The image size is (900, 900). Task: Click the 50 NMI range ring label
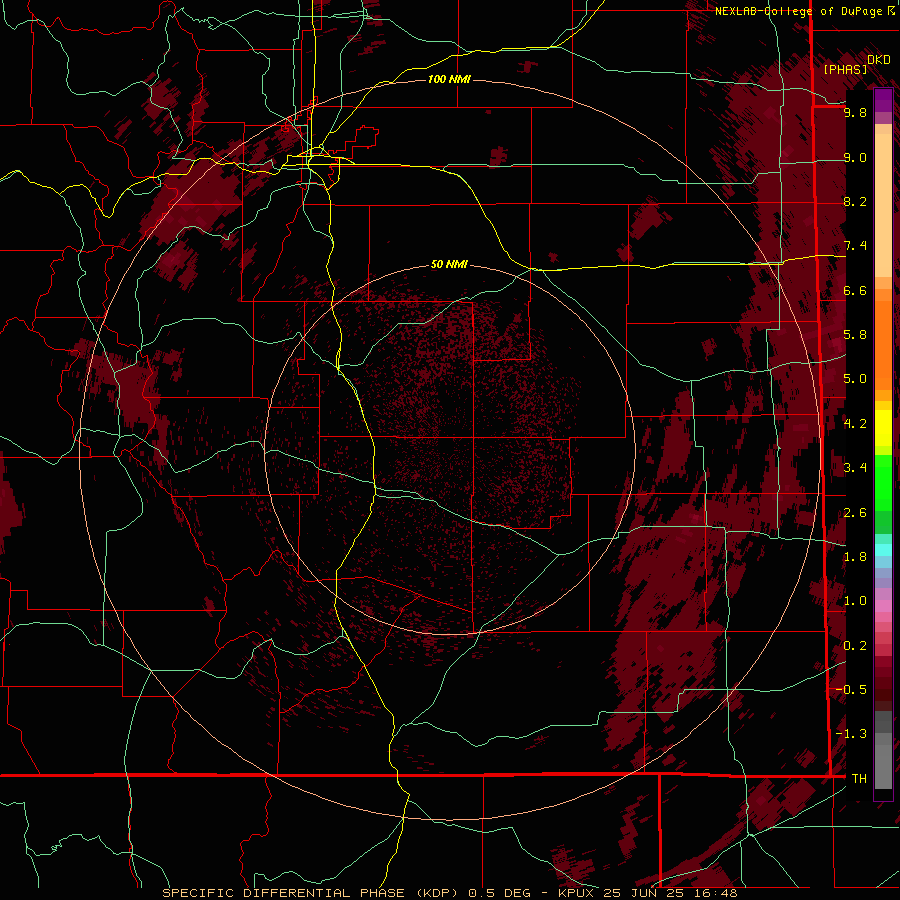click(449, 264)
